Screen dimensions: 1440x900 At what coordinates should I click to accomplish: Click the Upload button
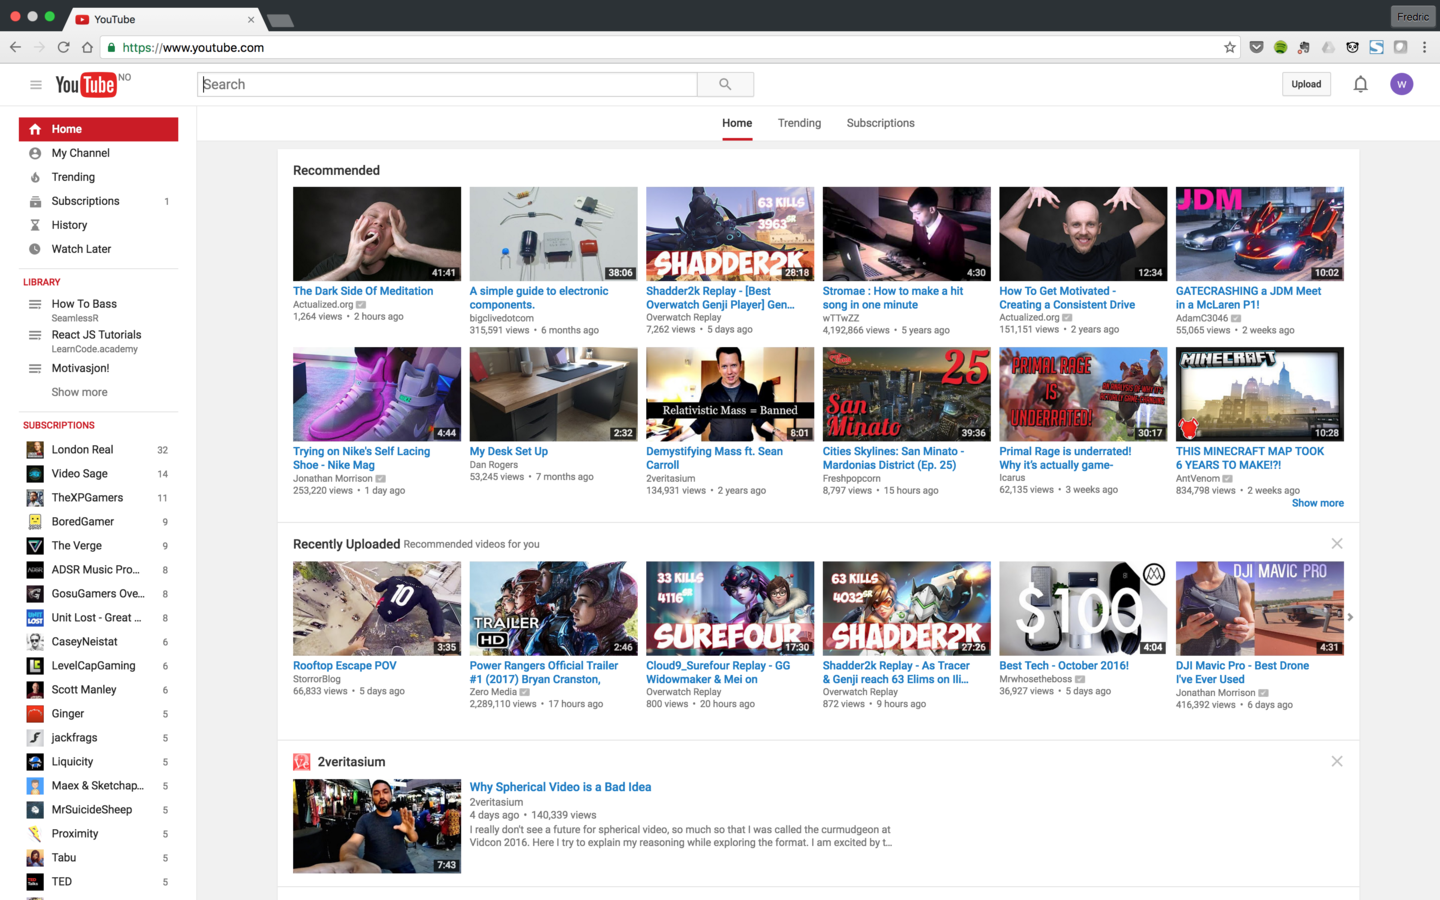click(x=1306, y=85)
